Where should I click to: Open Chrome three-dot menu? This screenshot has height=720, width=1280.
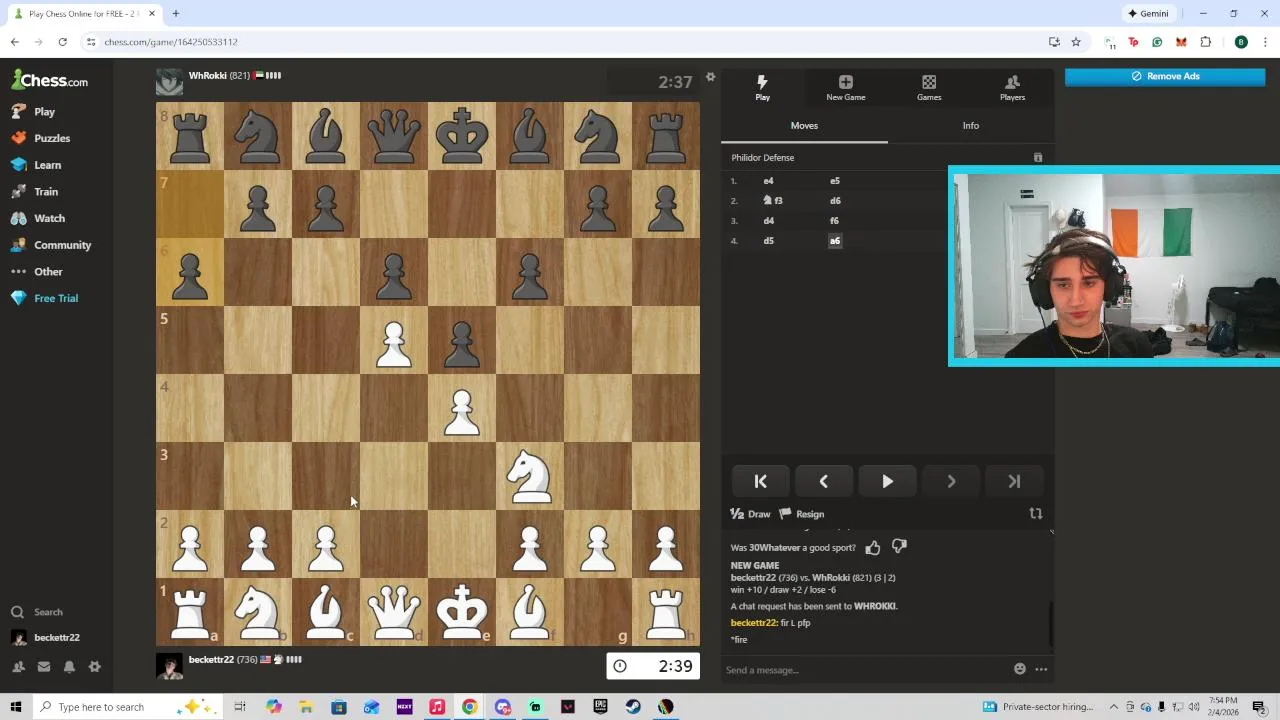click(x=1265, y=42)
